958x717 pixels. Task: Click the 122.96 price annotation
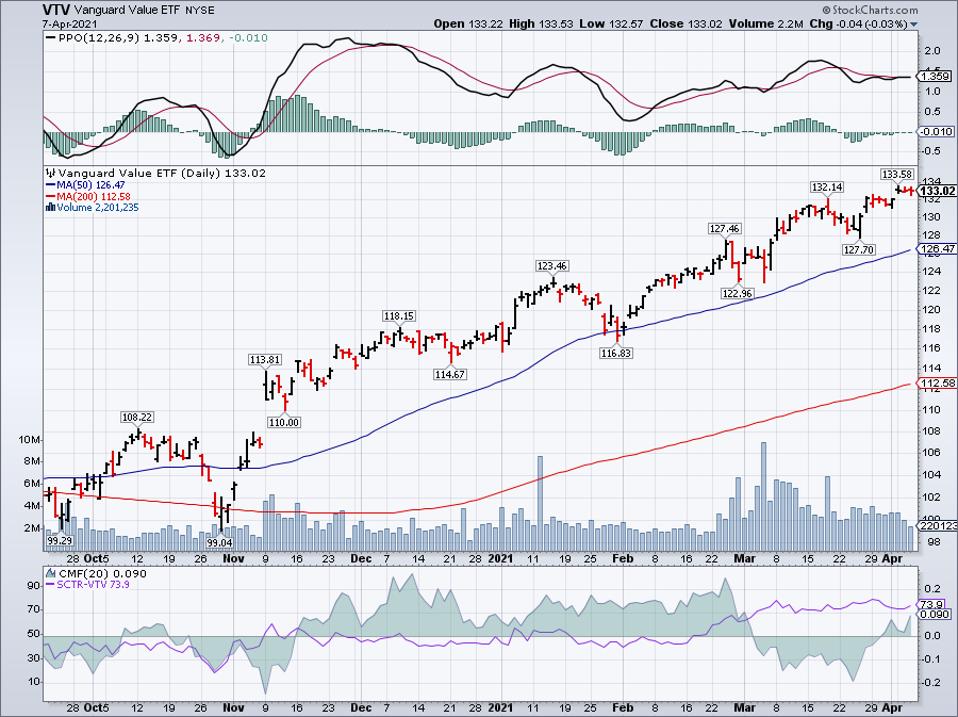pos(737,294)
